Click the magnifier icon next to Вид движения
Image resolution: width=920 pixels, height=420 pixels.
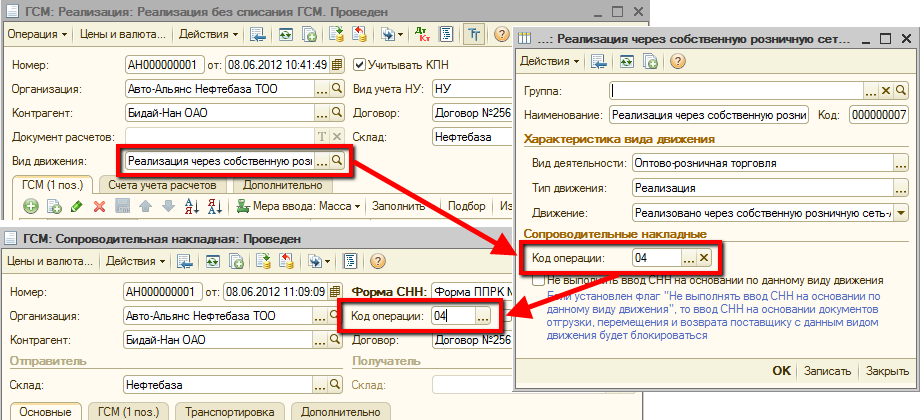337,161
